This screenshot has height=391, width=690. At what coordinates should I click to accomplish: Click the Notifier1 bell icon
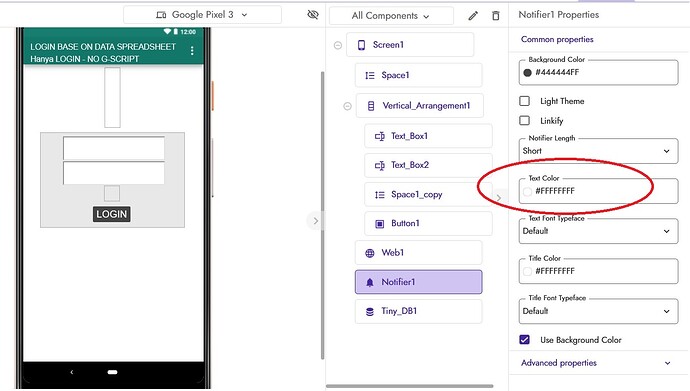click(x=370, y=282)
